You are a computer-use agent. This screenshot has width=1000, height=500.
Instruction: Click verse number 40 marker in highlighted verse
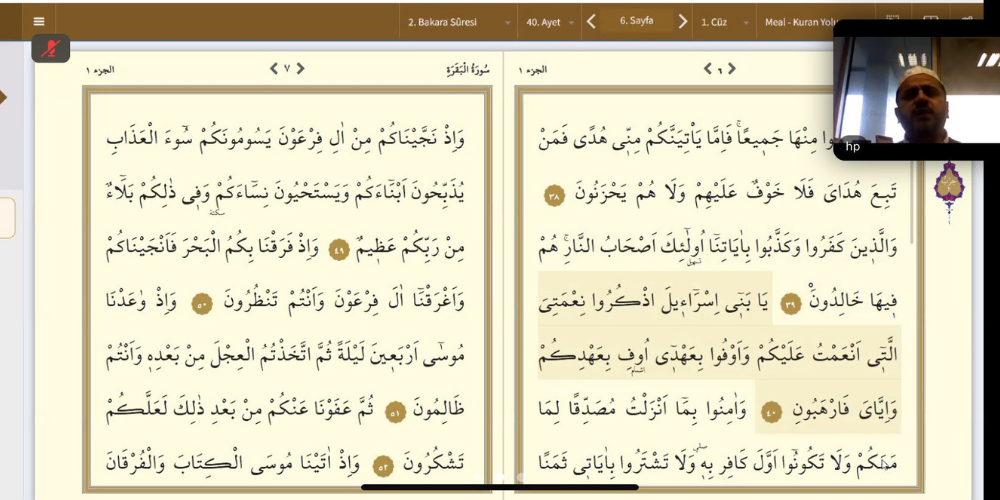point(770,412)
